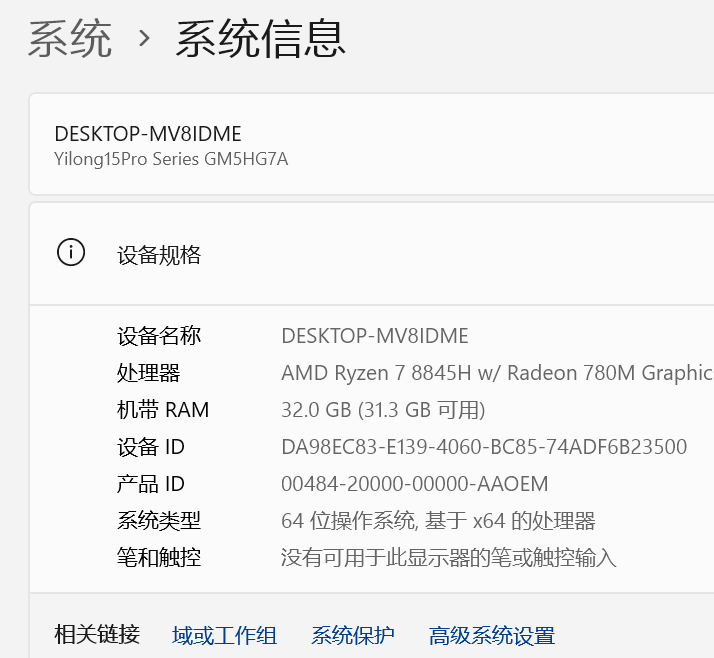Click the 设备 ID label

tap(151, 447)
